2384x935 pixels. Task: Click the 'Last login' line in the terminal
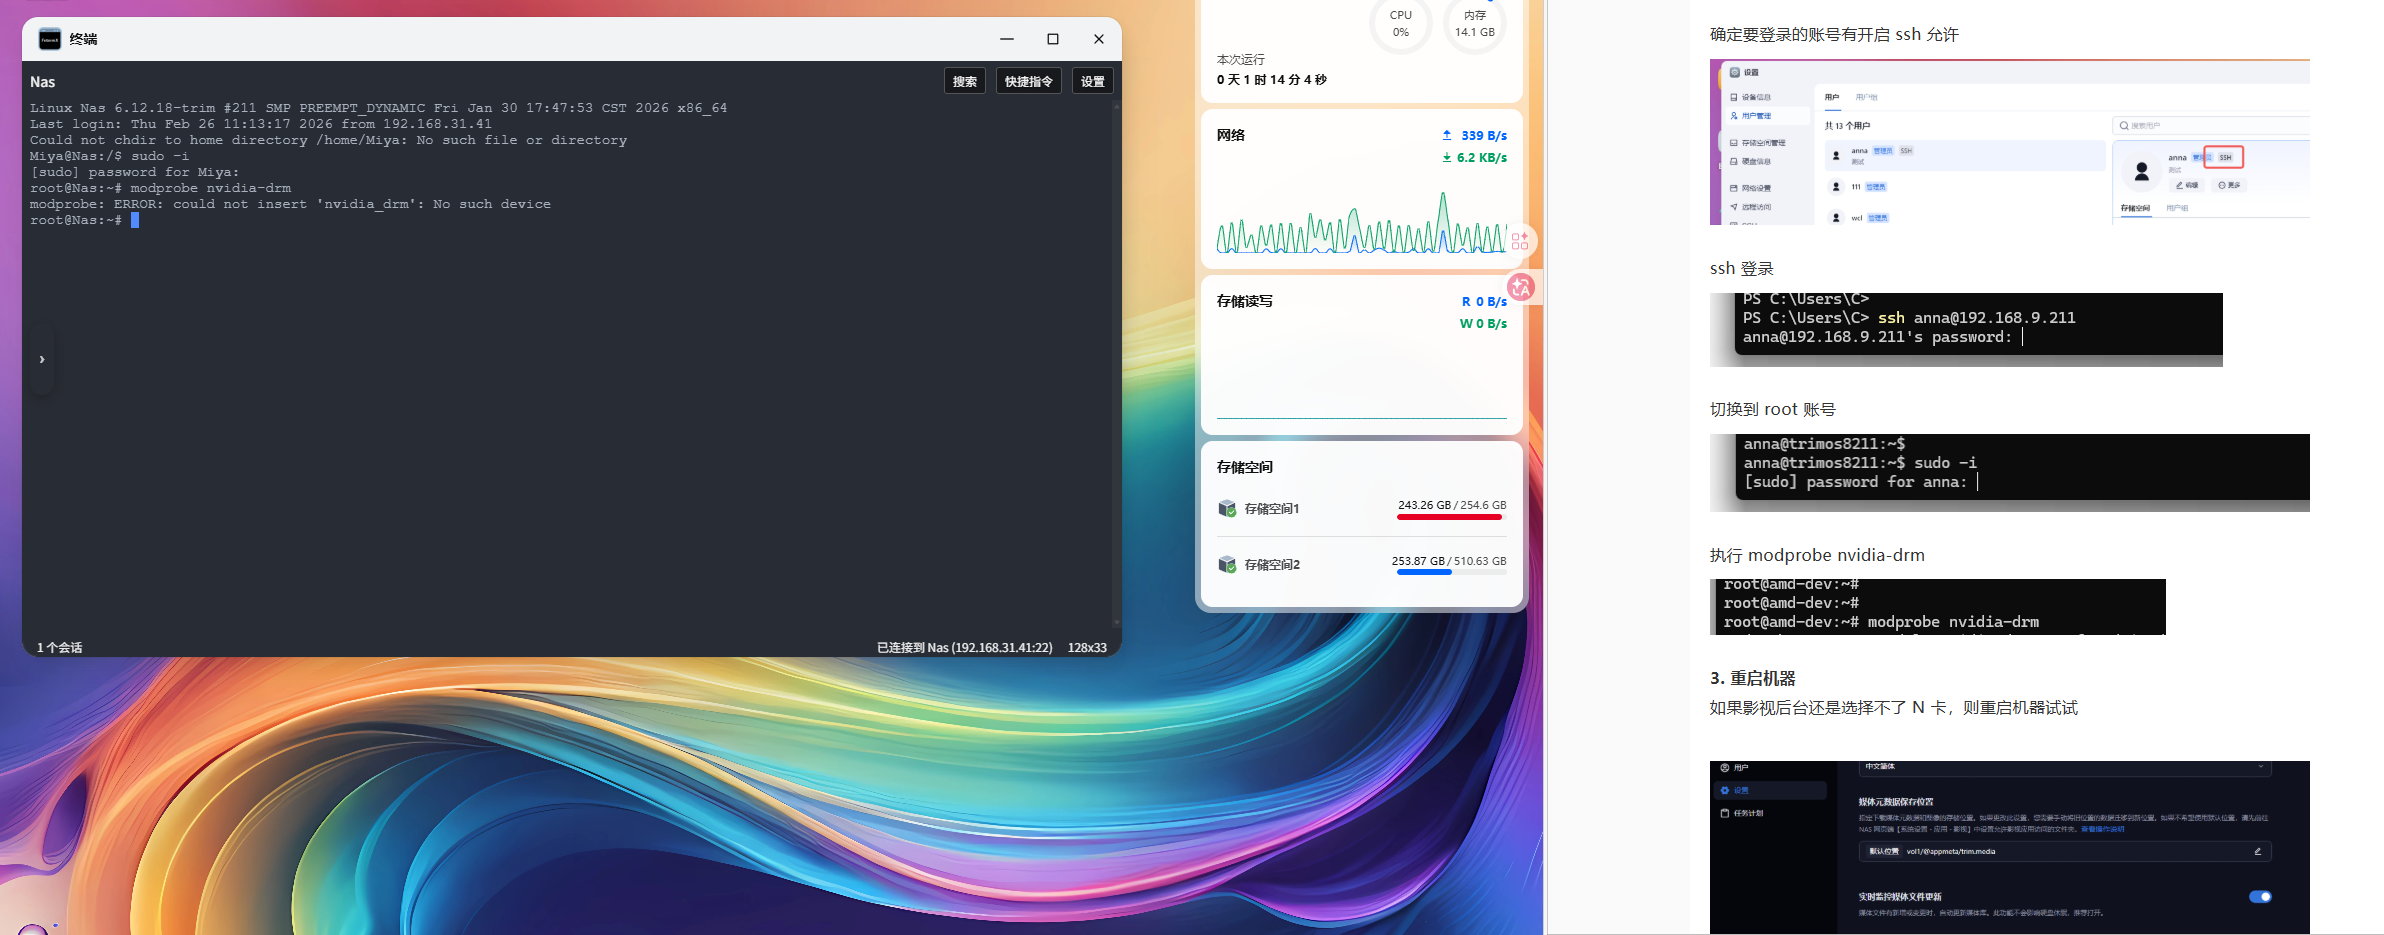(261, 124)
